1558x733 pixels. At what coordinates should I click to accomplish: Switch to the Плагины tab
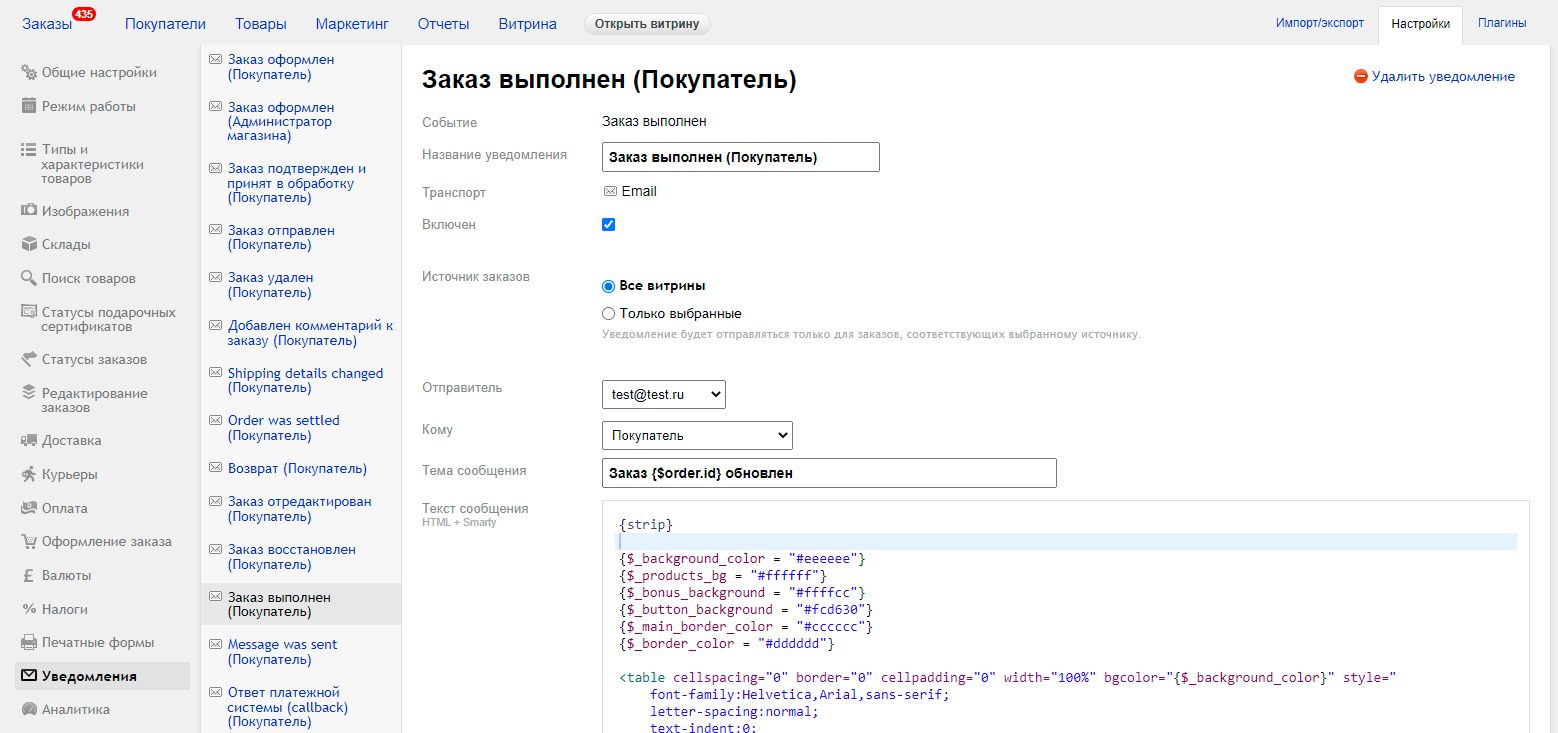coord(1502,23)
